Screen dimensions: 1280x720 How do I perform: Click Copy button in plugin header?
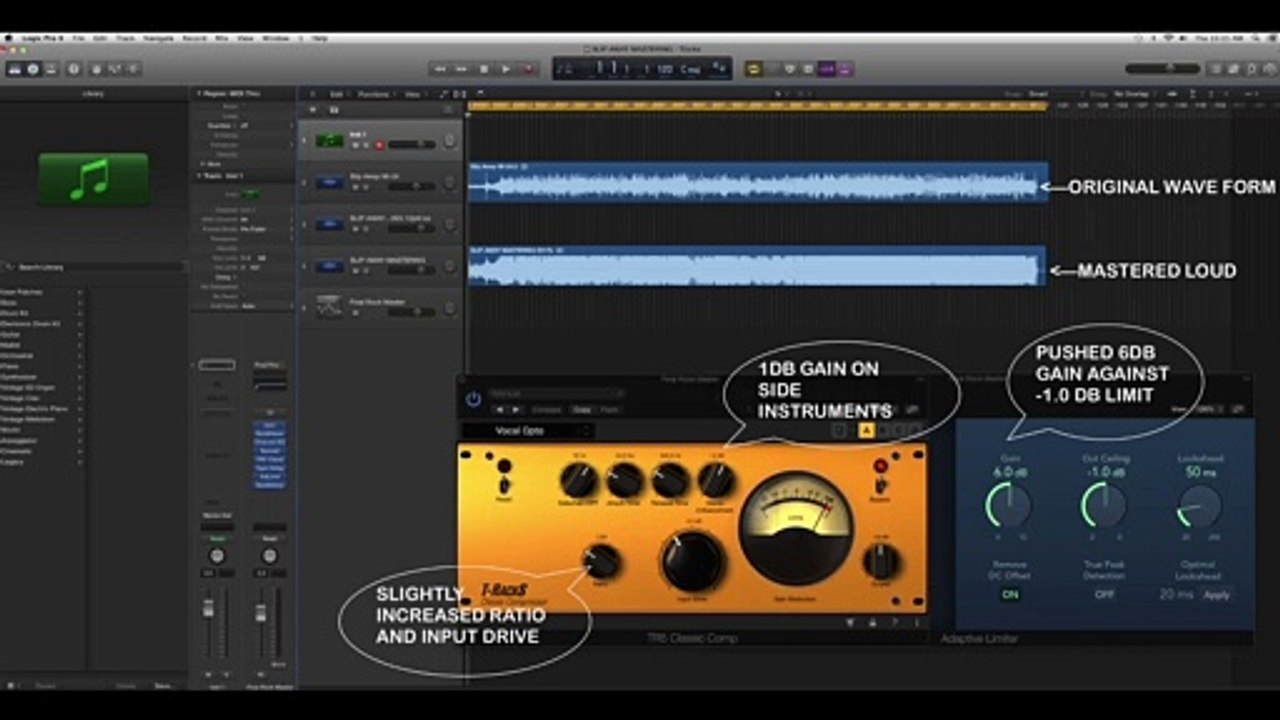(x=581, y=410)
